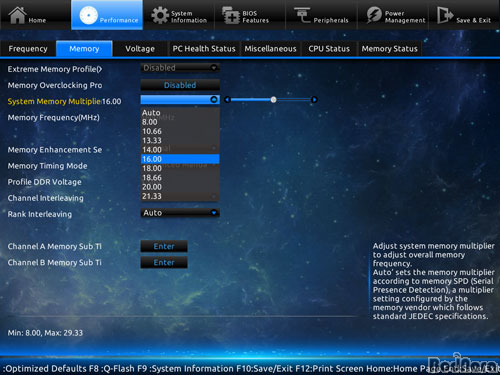Screen dimensions: 500x375
Task: Switch to the Voltage tab
Action: pyautogui.click(x=140, y=49)
